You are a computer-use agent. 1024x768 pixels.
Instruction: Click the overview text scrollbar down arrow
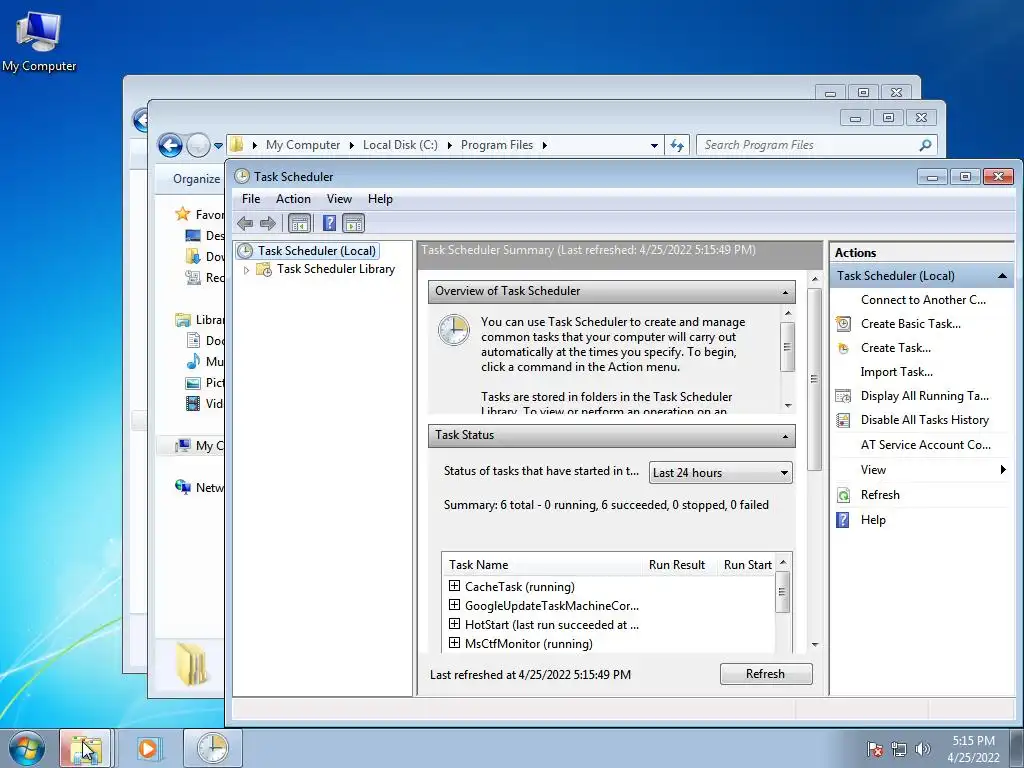788,406
